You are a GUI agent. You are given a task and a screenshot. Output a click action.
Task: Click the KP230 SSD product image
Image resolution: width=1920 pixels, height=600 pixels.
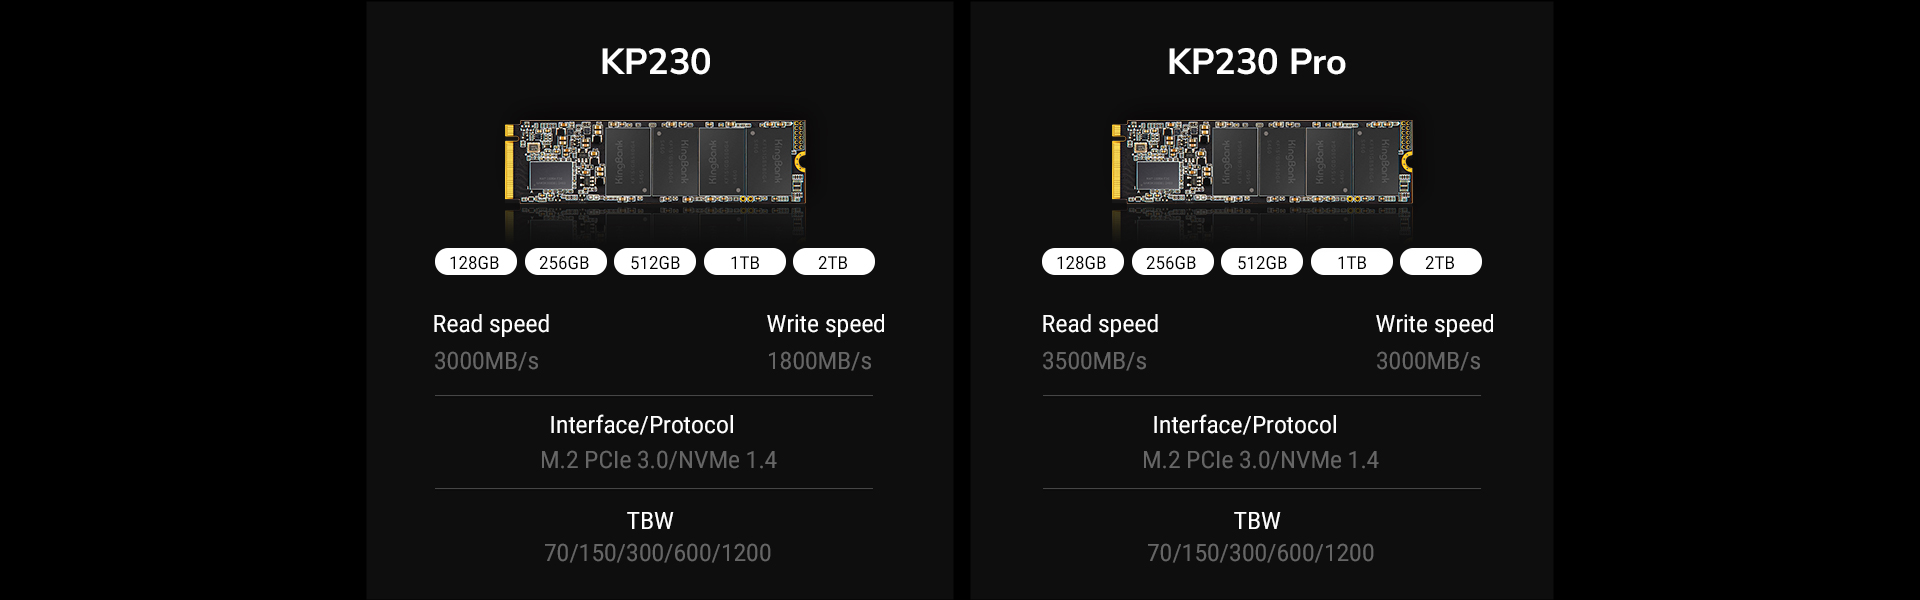(x=655, y=163)
